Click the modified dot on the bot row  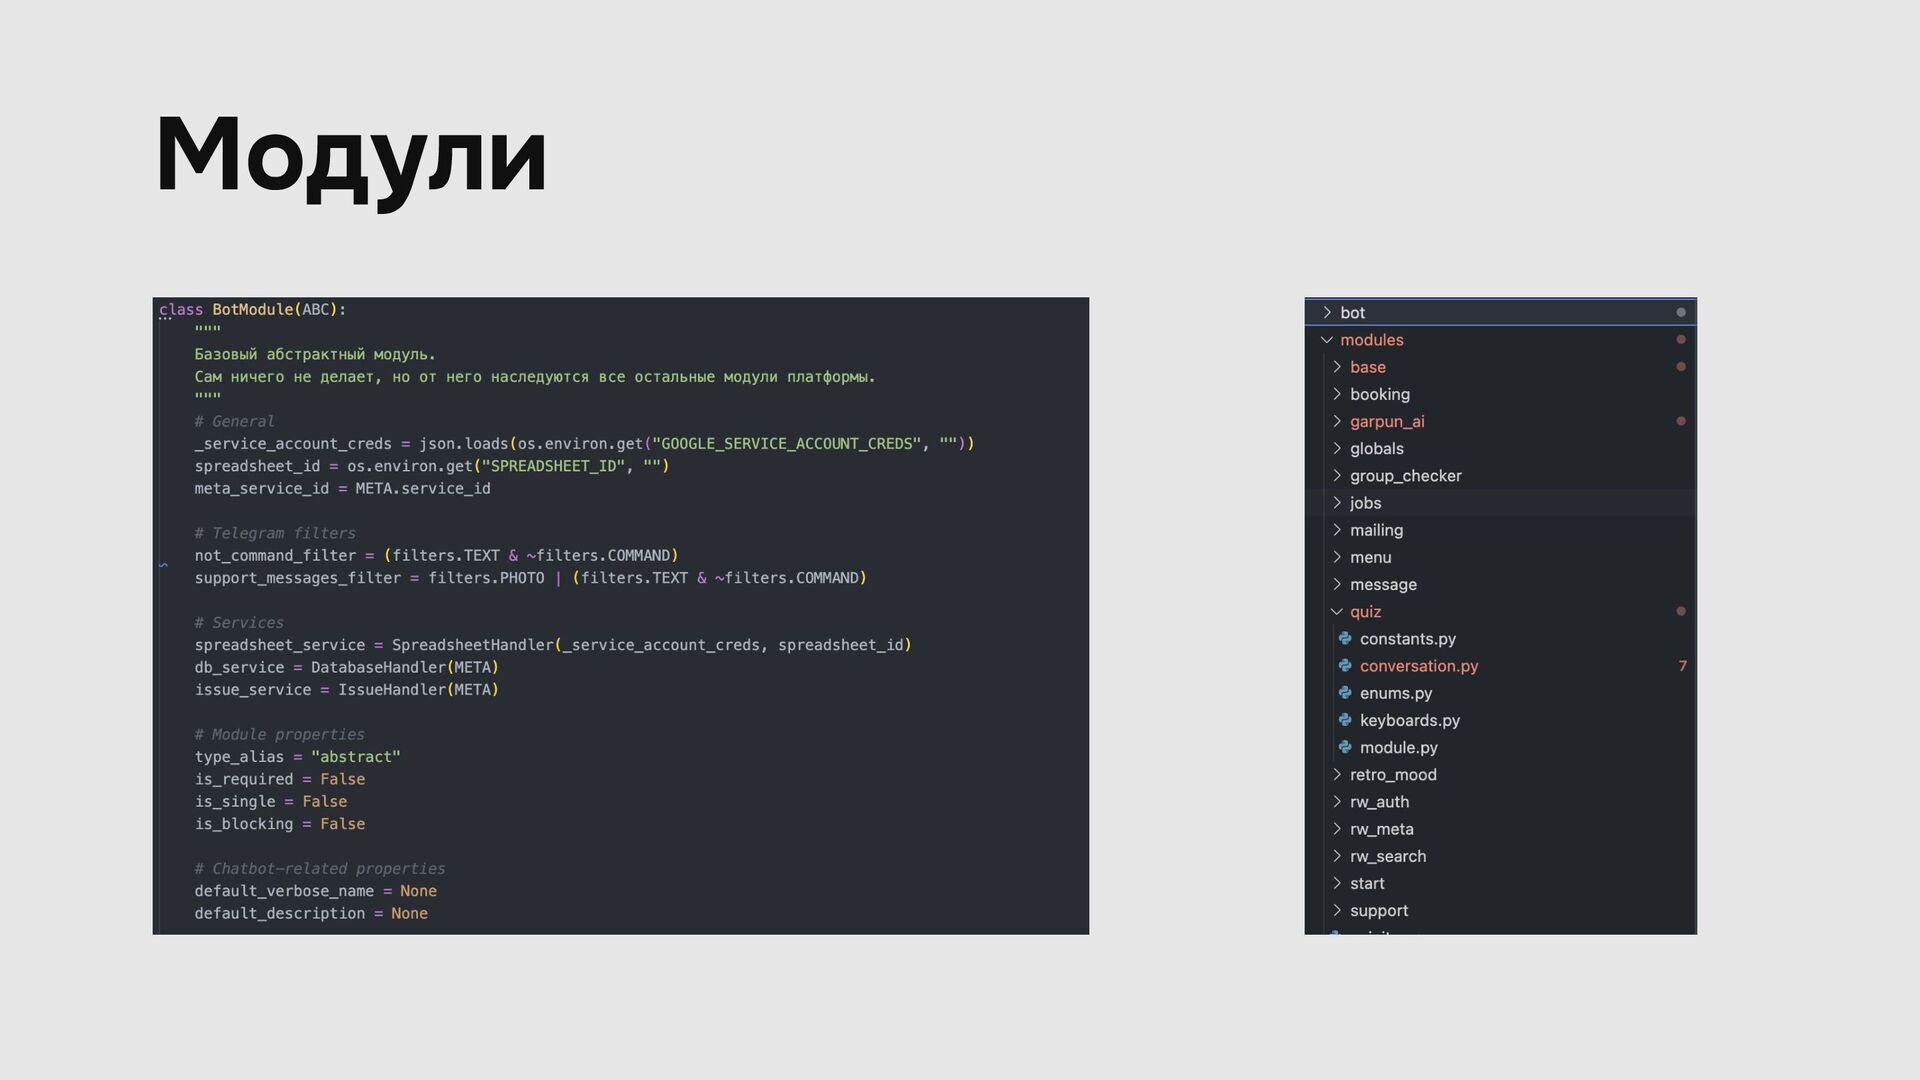coord(1681,313)
